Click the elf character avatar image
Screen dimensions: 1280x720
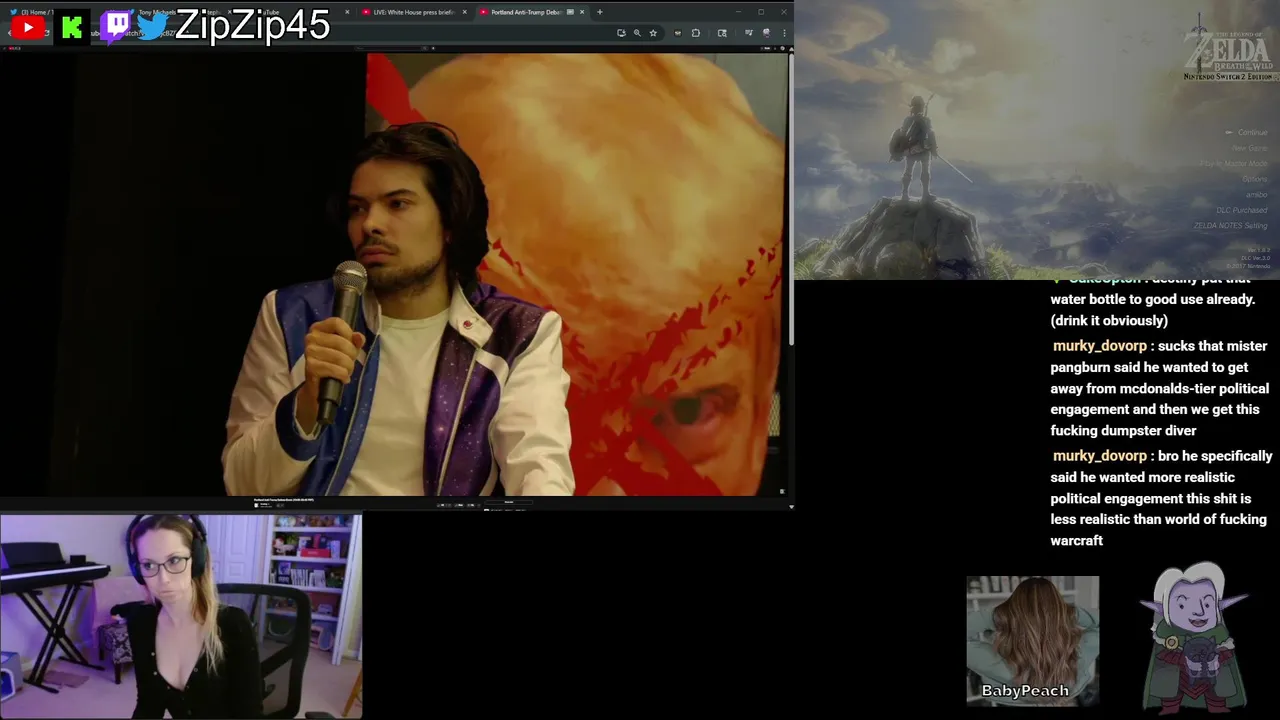(1196, 638)
